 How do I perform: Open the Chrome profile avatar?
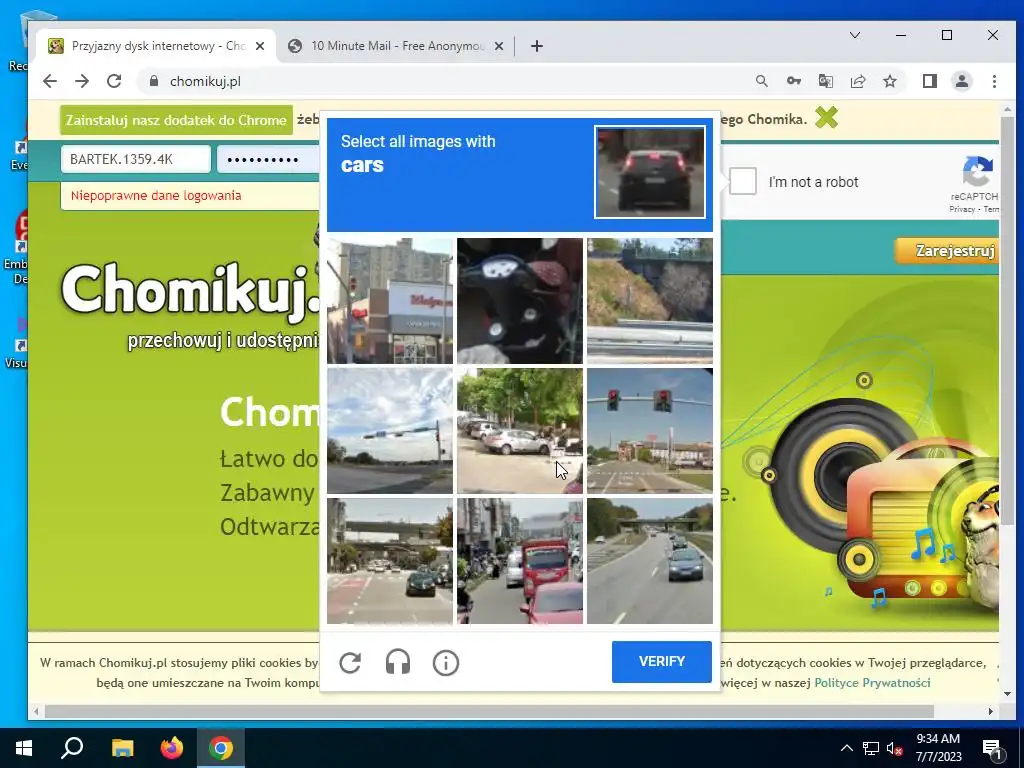(962, 81)
